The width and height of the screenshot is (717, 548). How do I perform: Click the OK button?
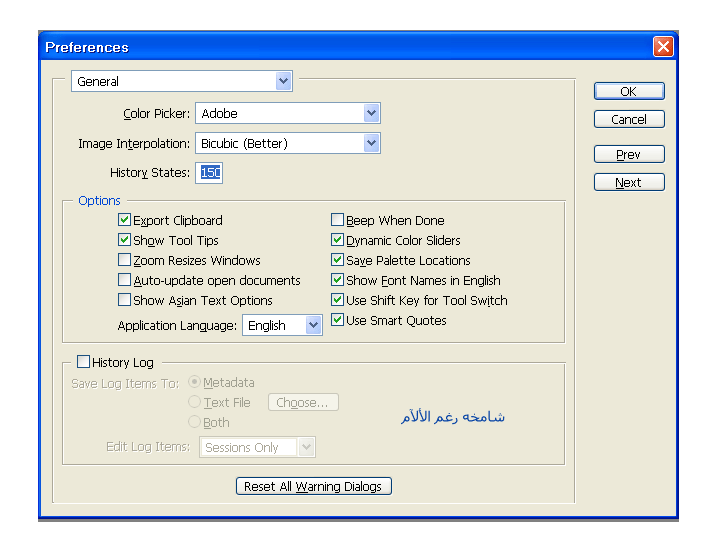point(628,91)
